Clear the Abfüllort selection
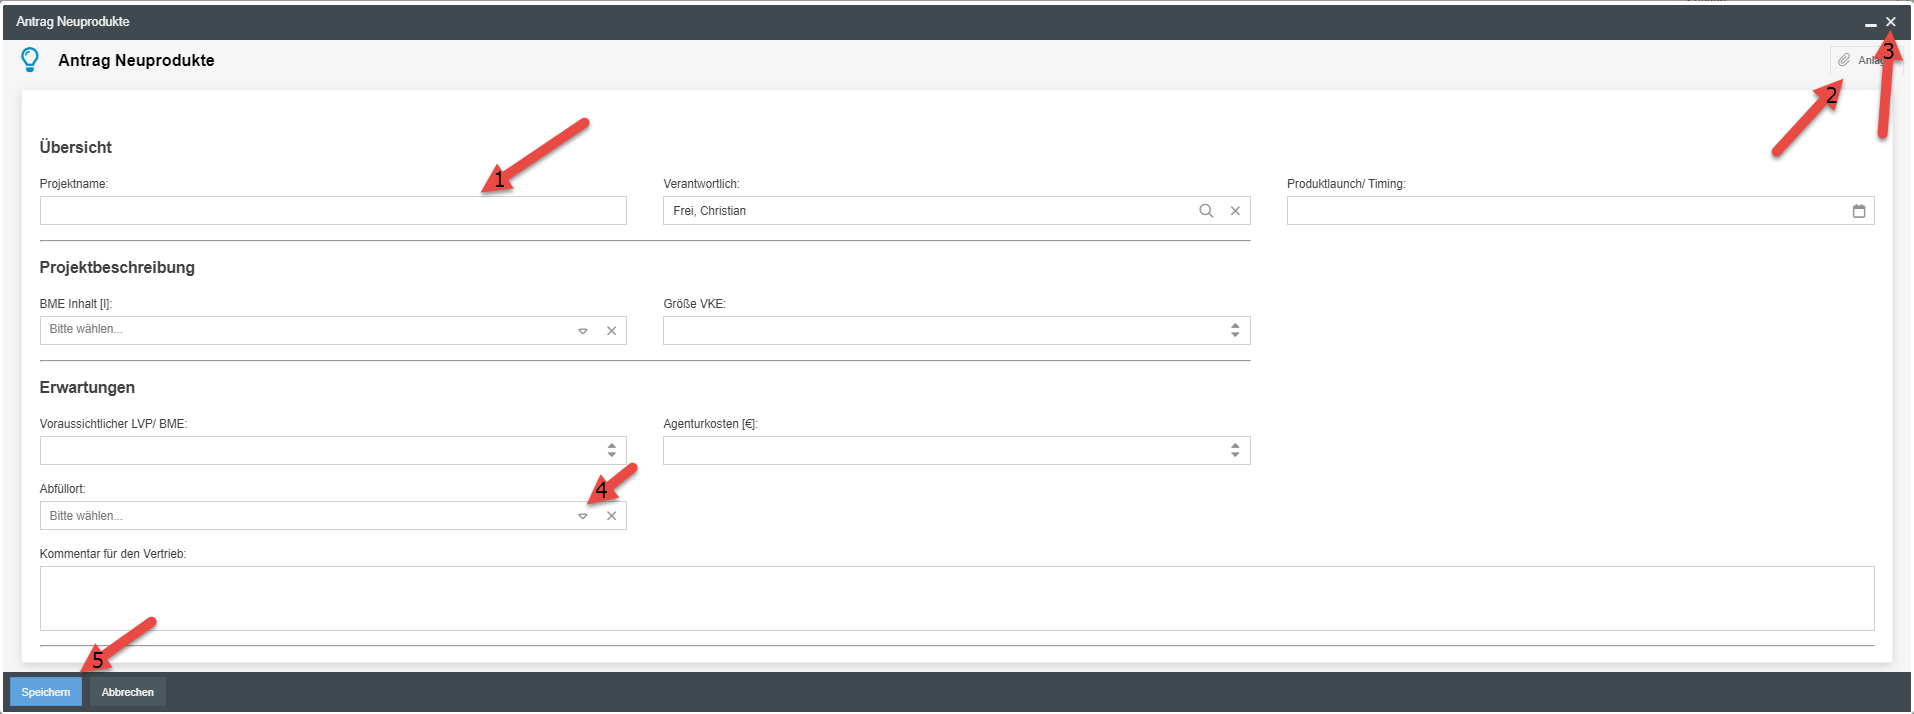Image resolution: width=1914 pixels, height=714 pixels. (611, 516)
